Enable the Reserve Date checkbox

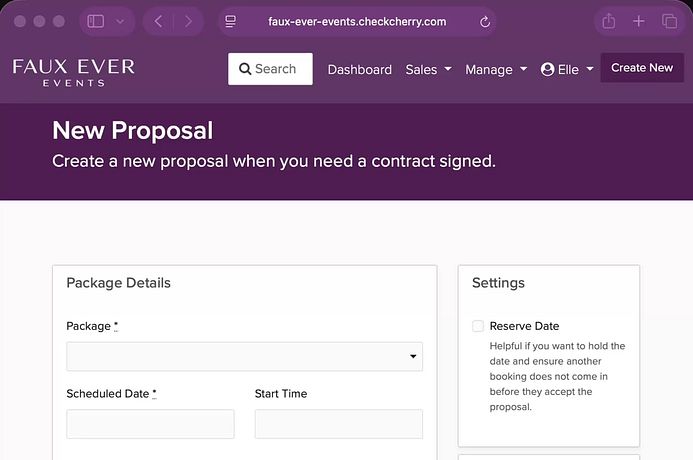pos(478,326)
